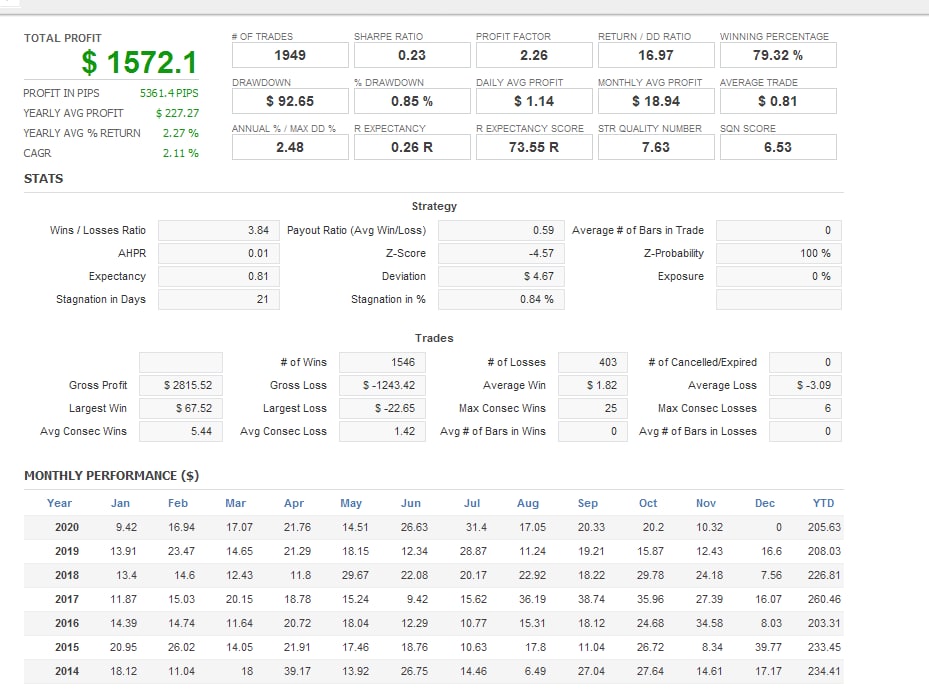Click the Dec column header
This screenshot has width=929, height=698.
pyautogui.click(x=765, y=504)
